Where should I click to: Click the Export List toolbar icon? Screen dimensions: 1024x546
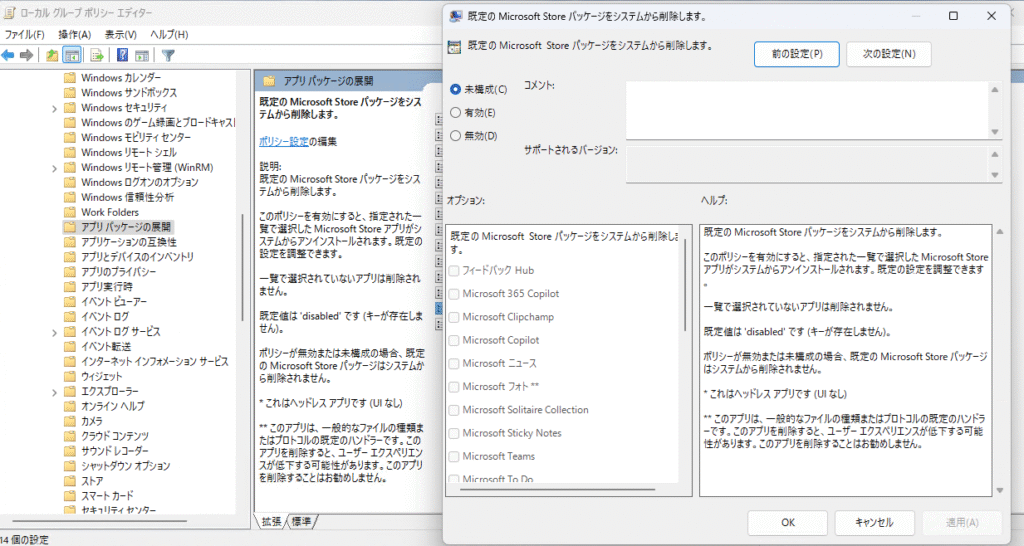97,56
